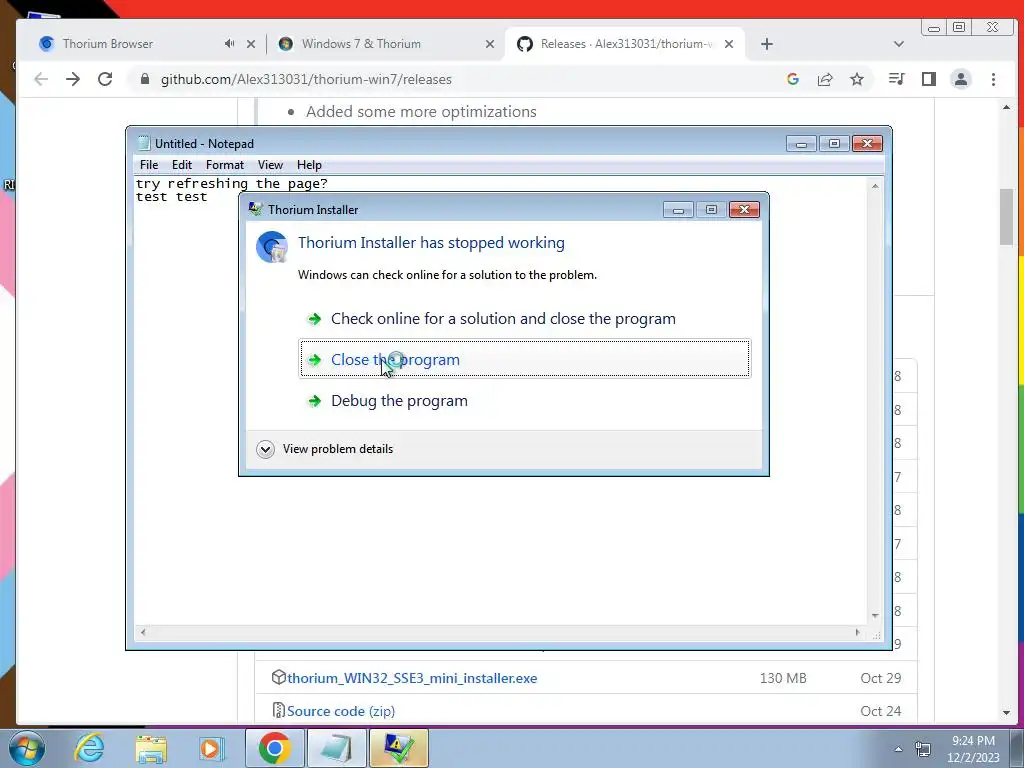Open Notepad File menu
Image resolution: width=1024 pixels, height=768 pixels.
click(x=149, y=165)
